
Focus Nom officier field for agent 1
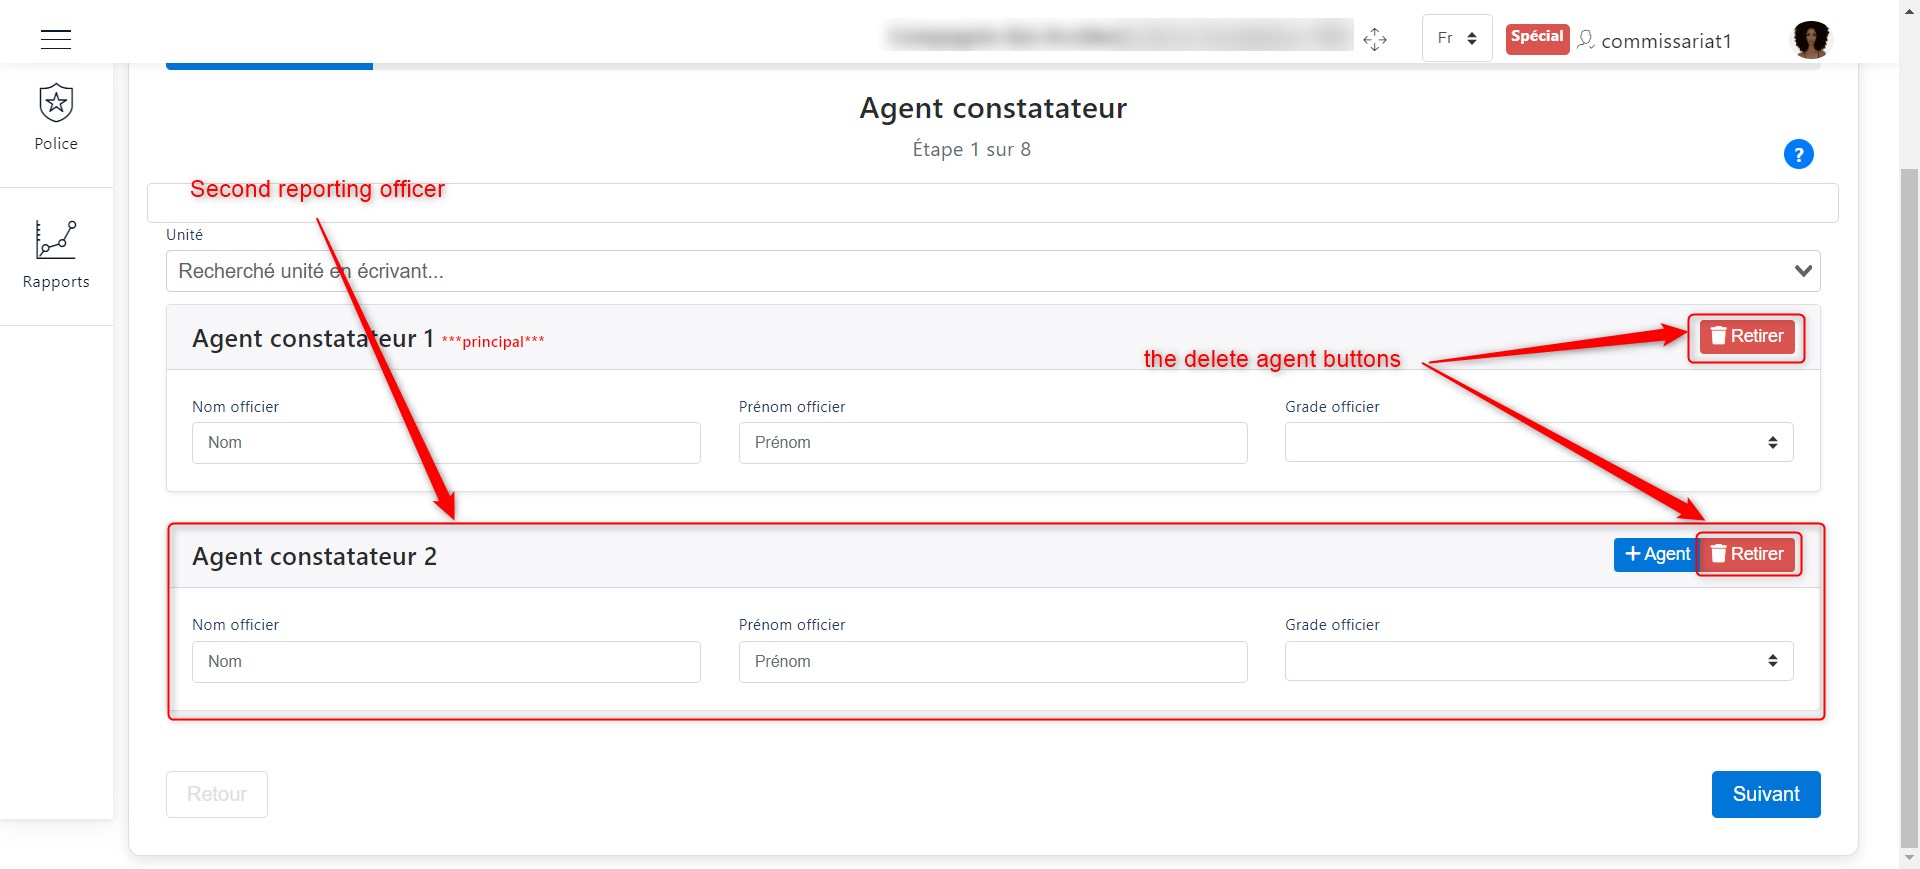(x=446, y=442)
